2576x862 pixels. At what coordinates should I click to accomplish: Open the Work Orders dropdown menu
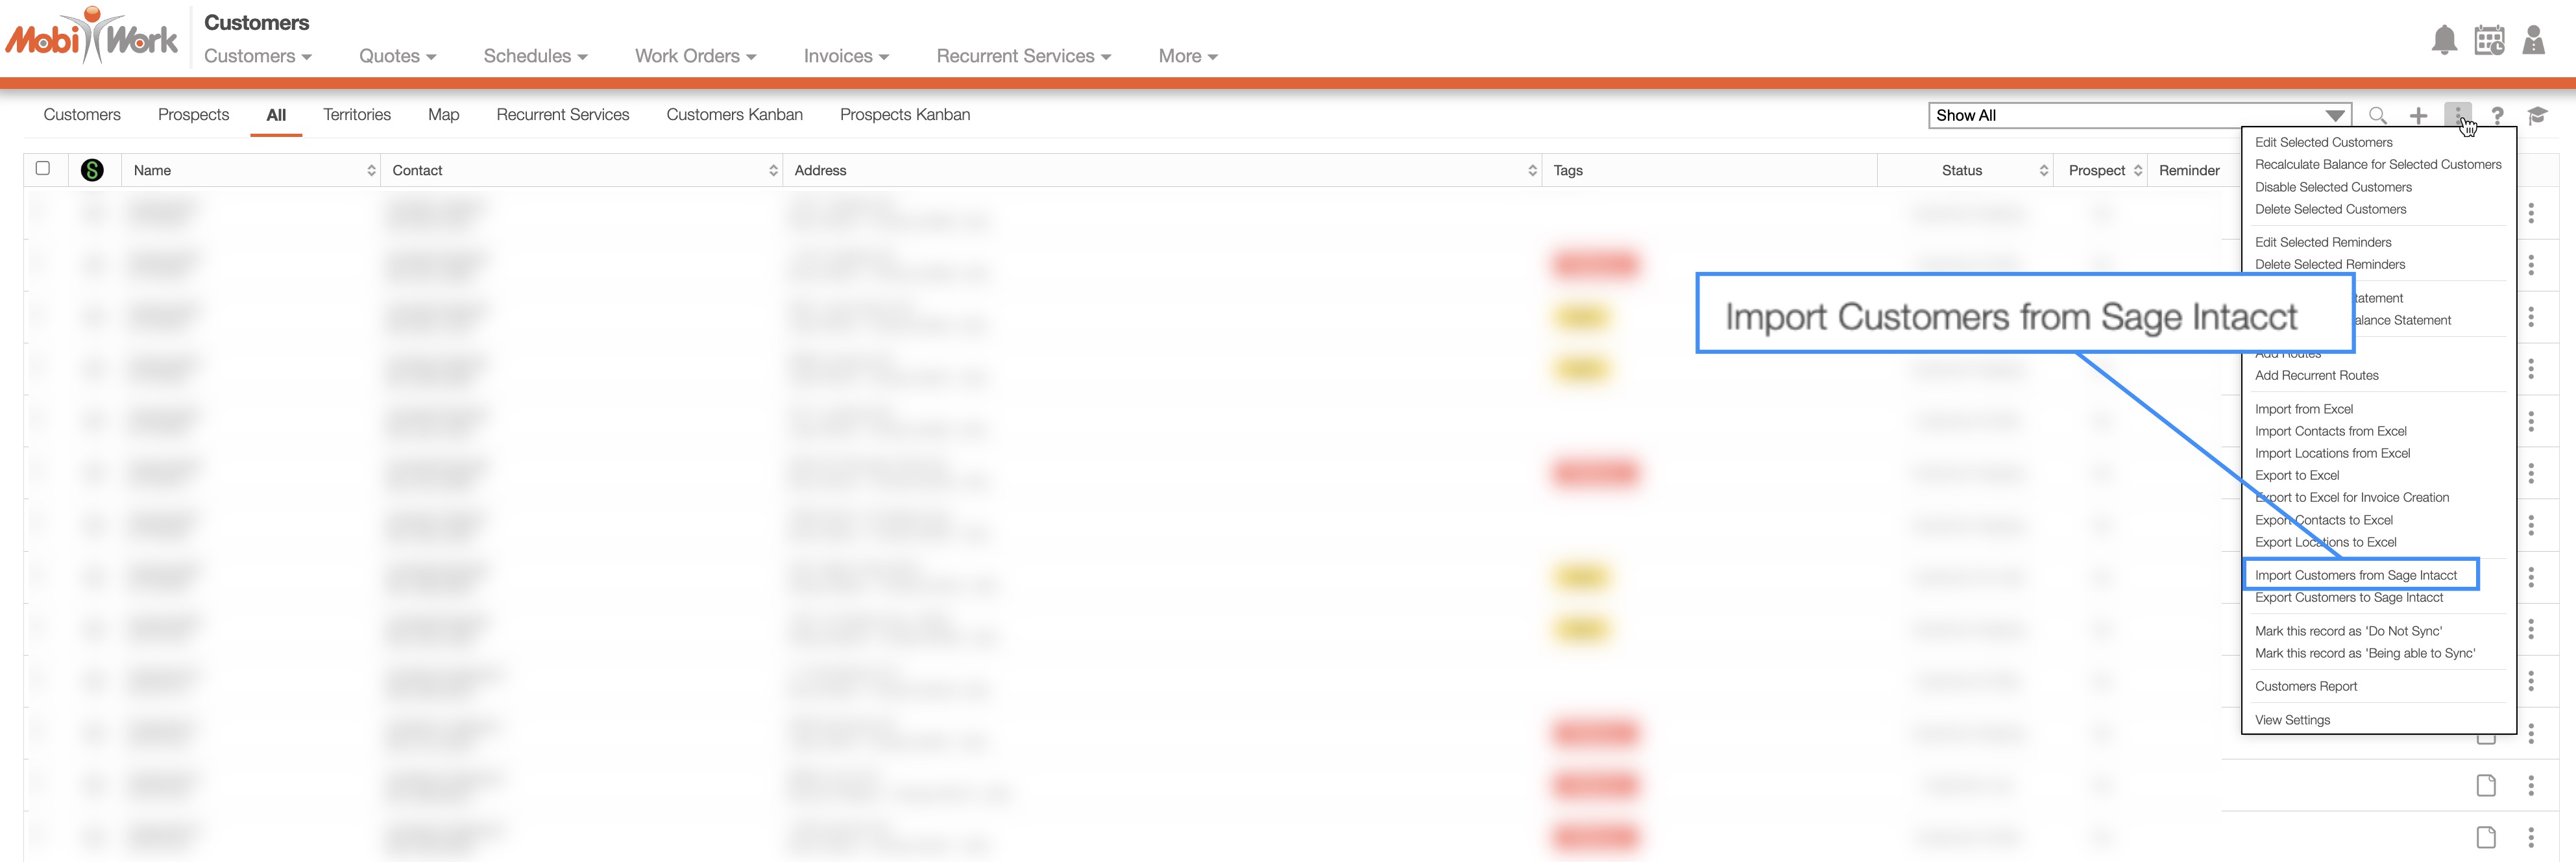(x=695, y=57)
